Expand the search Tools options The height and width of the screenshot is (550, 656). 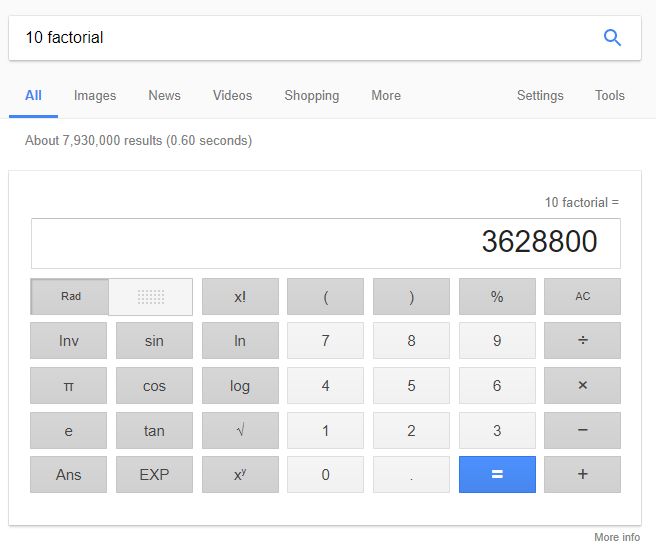pos(610,96)
